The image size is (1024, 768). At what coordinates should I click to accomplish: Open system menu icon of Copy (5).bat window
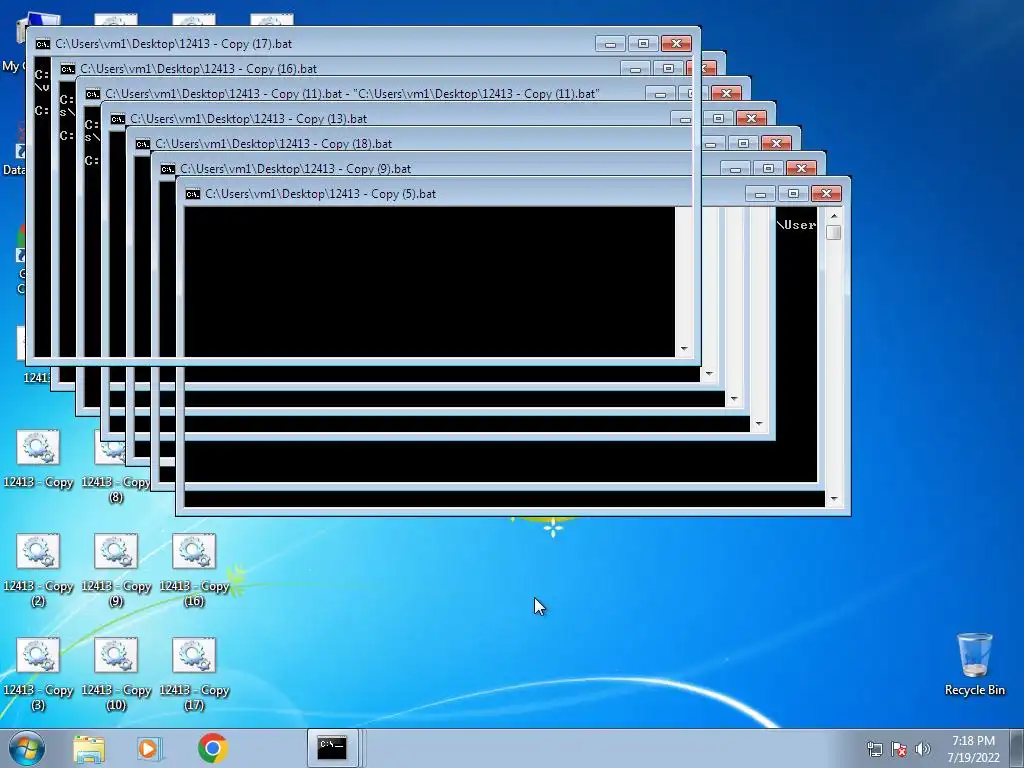click(x=193, y=194)
